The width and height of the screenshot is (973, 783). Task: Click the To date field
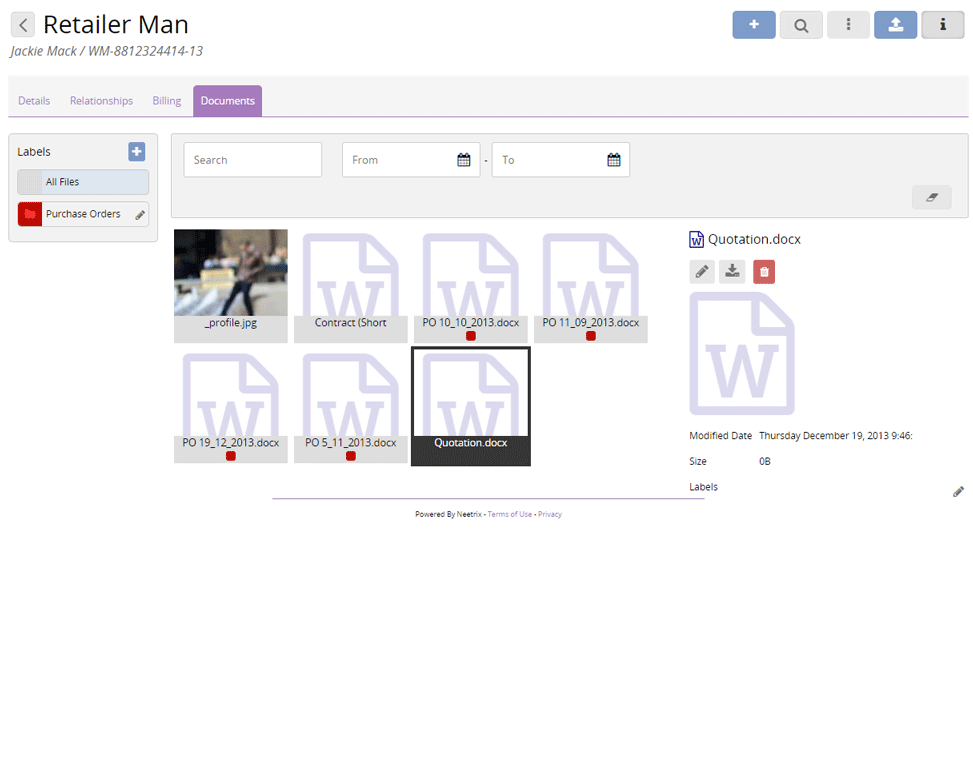[x=561, y=160]
